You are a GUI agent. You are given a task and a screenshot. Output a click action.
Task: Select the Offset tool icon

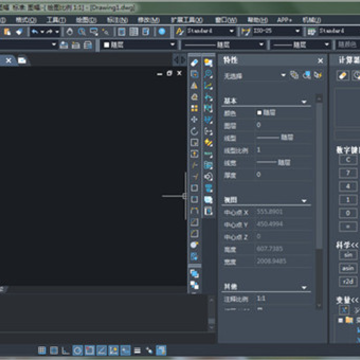click(x=194, y=97)
